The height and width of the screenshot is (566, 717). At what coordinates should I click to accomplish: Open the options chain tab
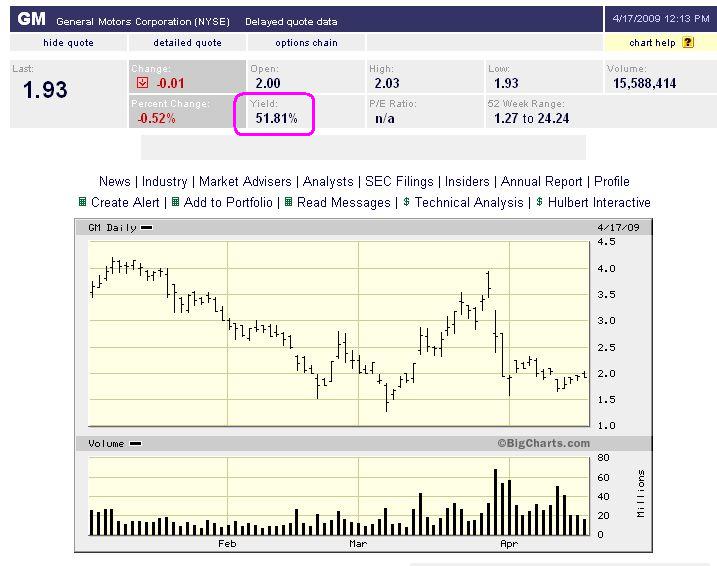306,43
